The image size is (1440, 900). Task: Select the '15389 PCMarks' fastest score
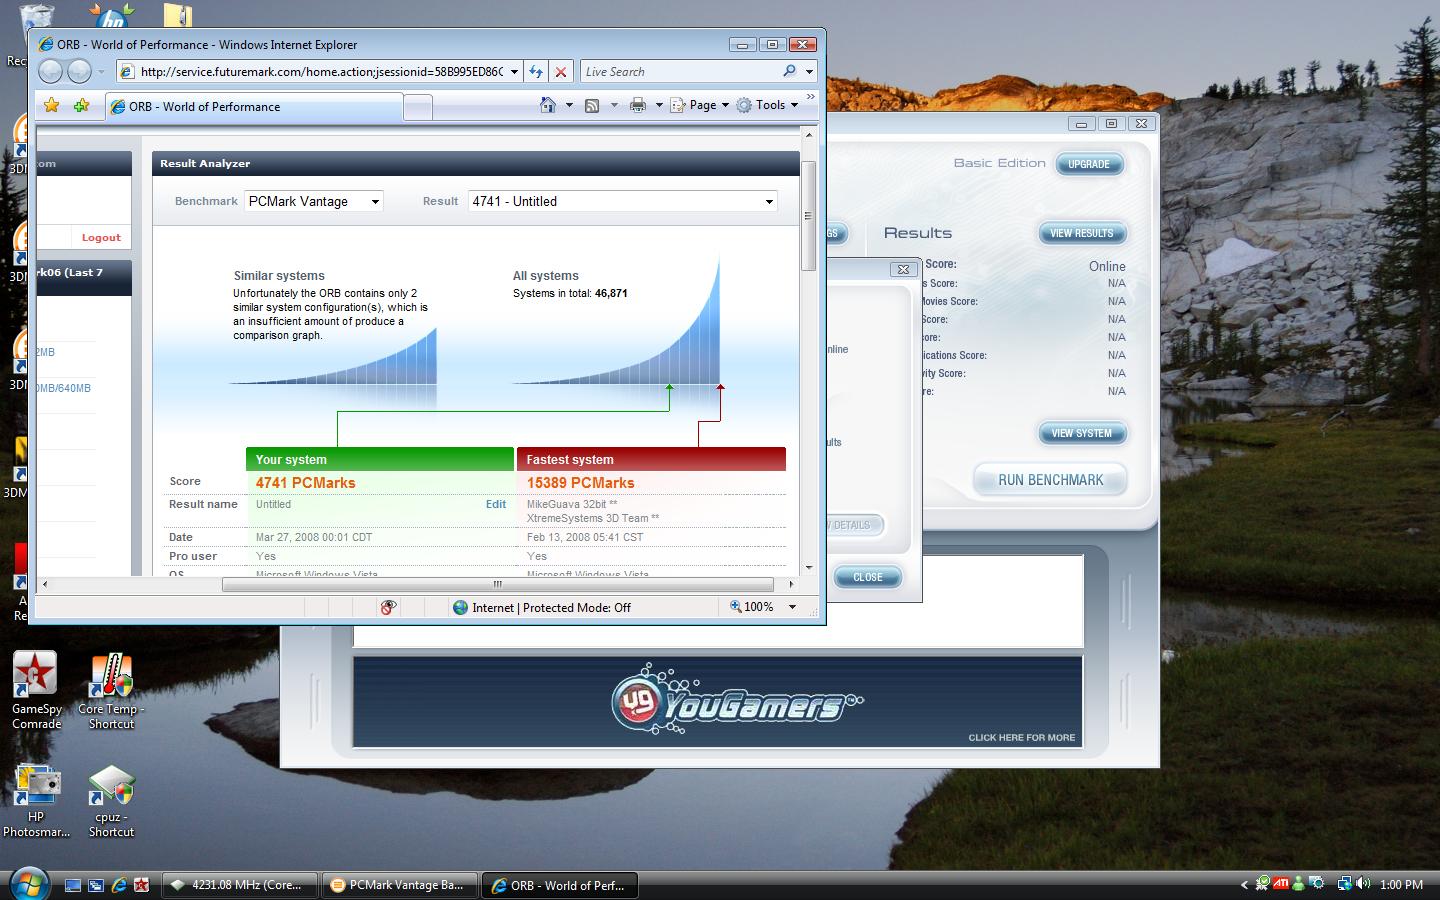tap(580, 483)
